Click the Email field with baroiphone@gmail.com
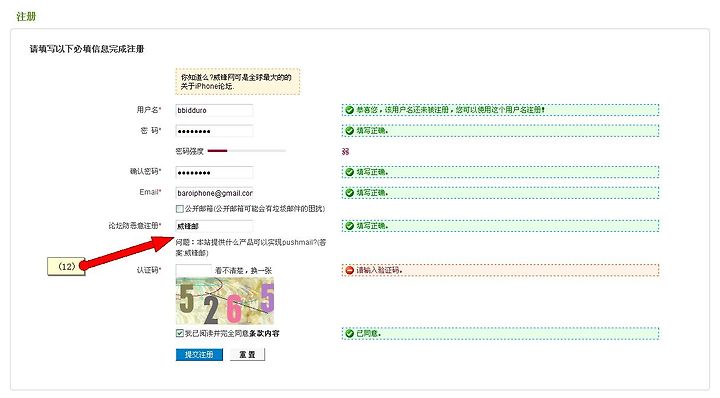Image resolution: width=720 pixels, height=398 pixels. pos(214,193)
